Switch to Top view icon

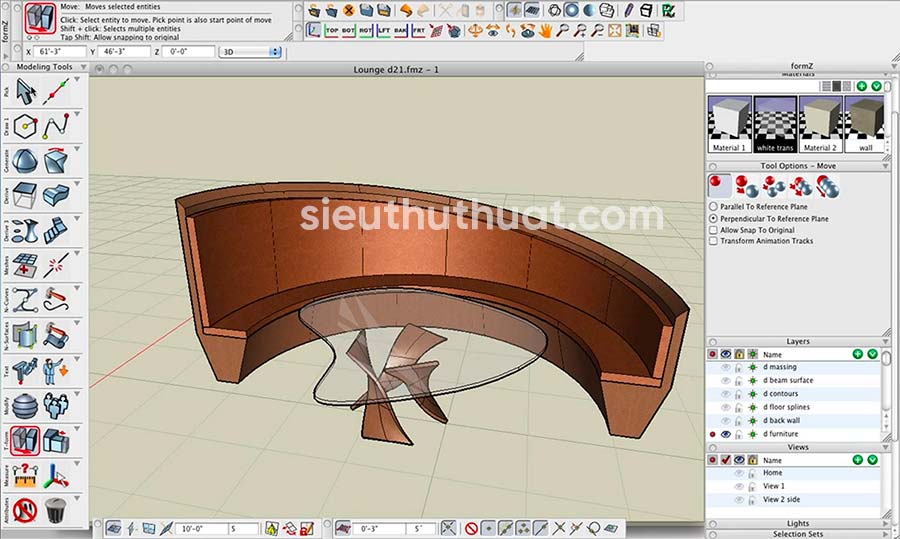point(331,30)
